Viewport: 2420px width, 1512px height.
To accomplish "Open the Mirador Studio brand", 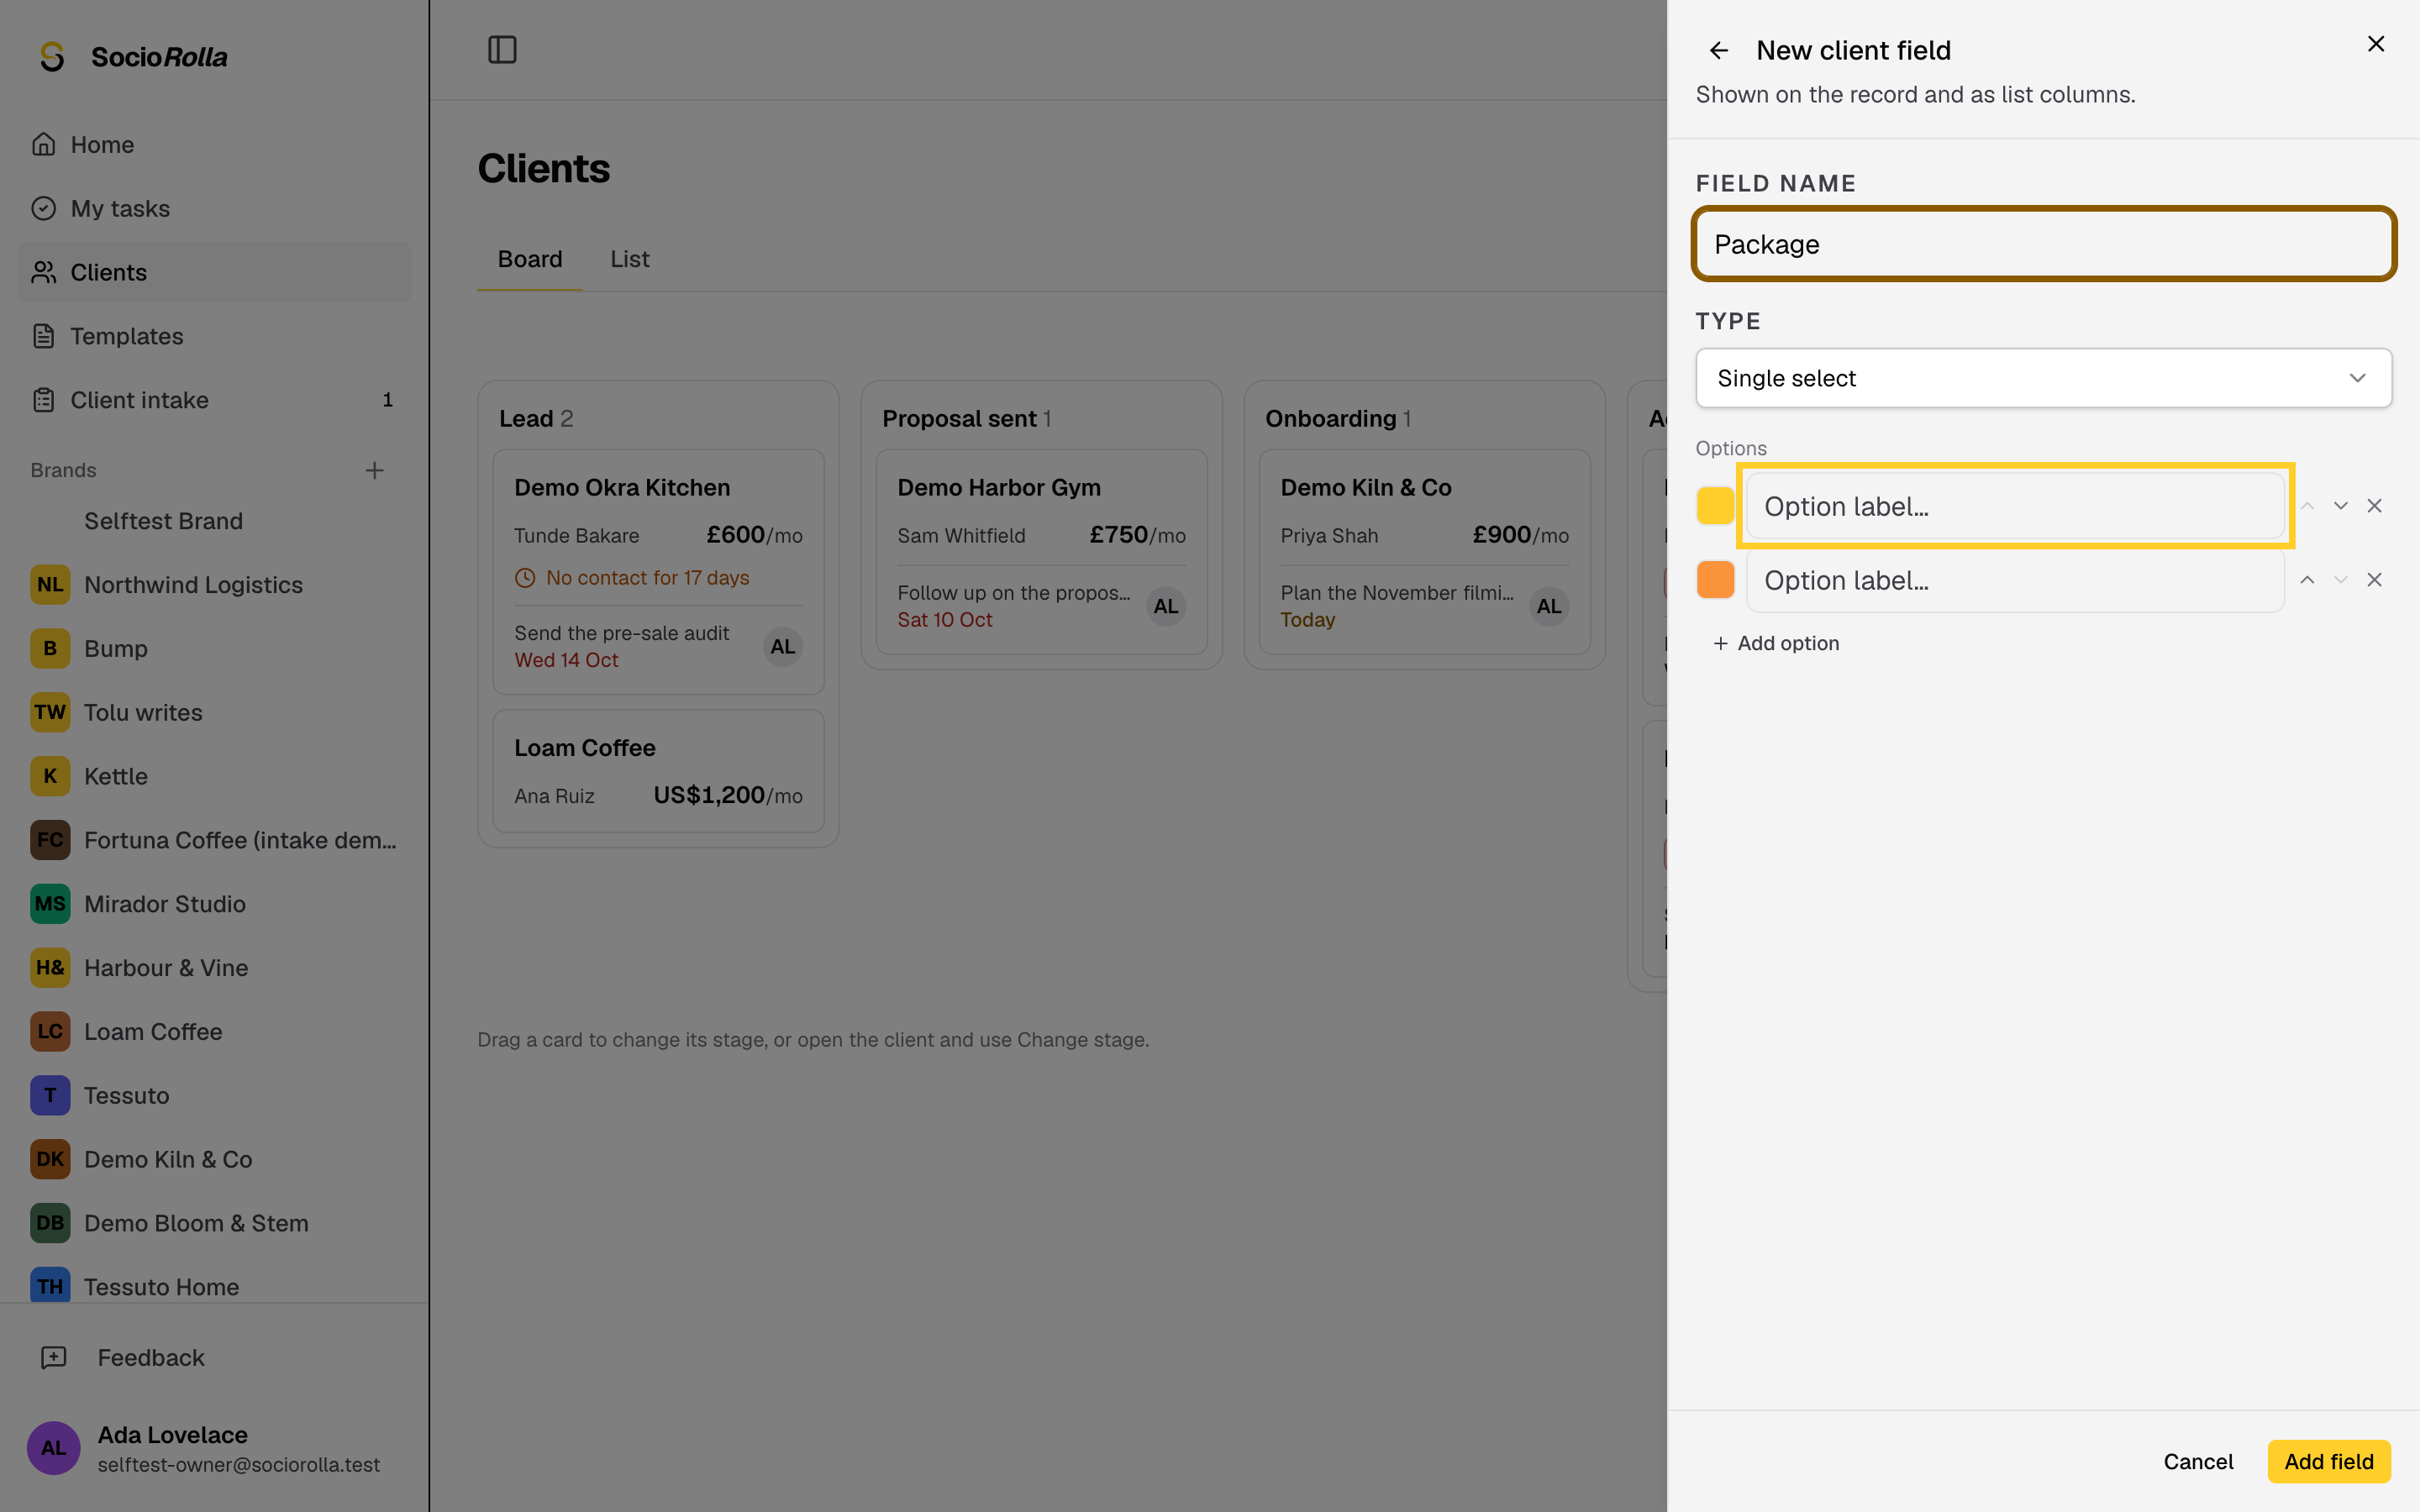I will [x=214, y=904].
